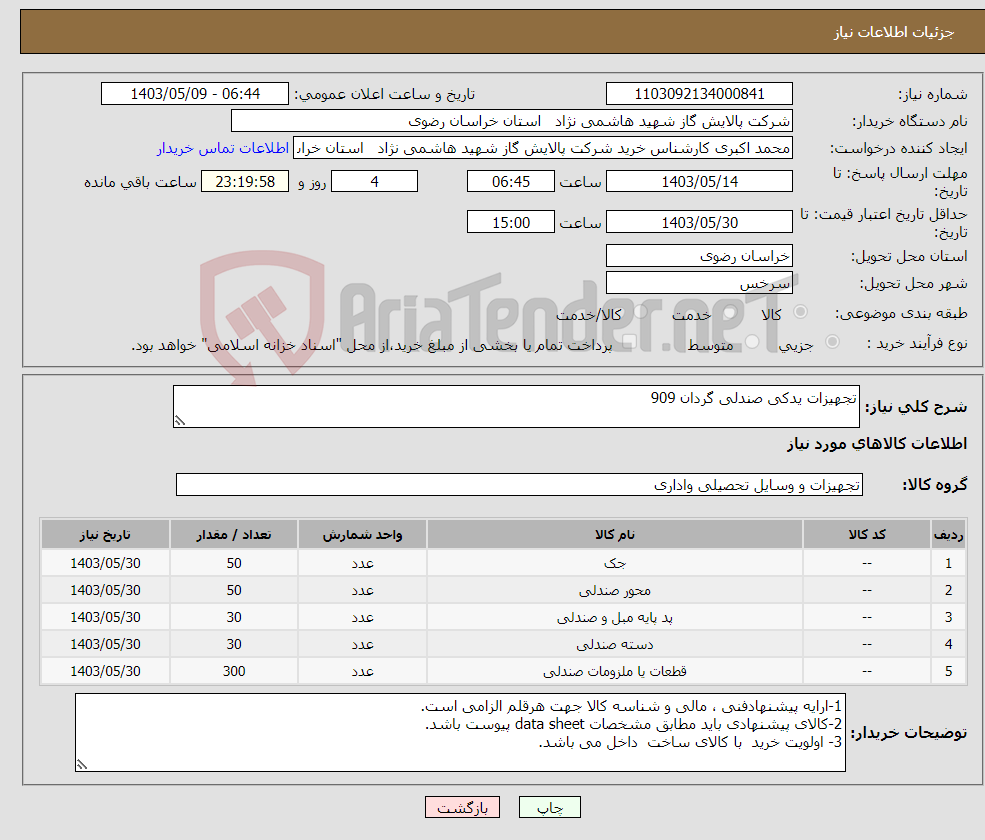This screenshot has height=840, width=985.
Task: Click the response deadline date 1403/05/14 field
Action: [699, 182]
